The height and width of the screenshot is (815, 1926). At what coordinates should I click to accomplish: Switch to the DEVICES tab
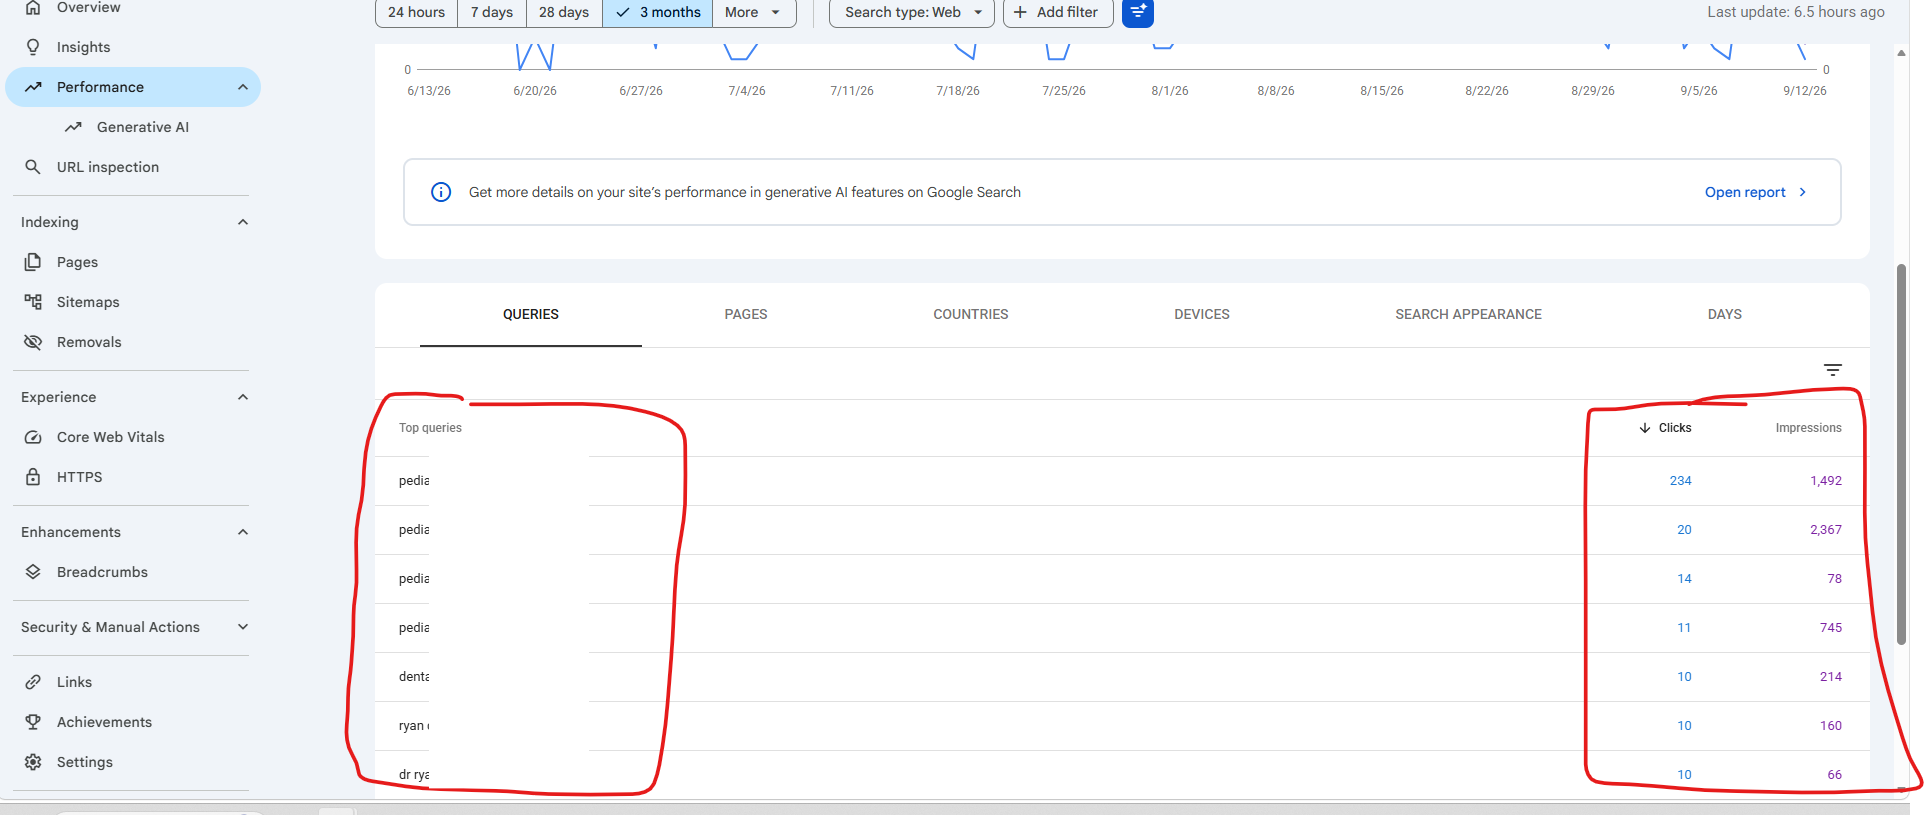(1202, 314)
